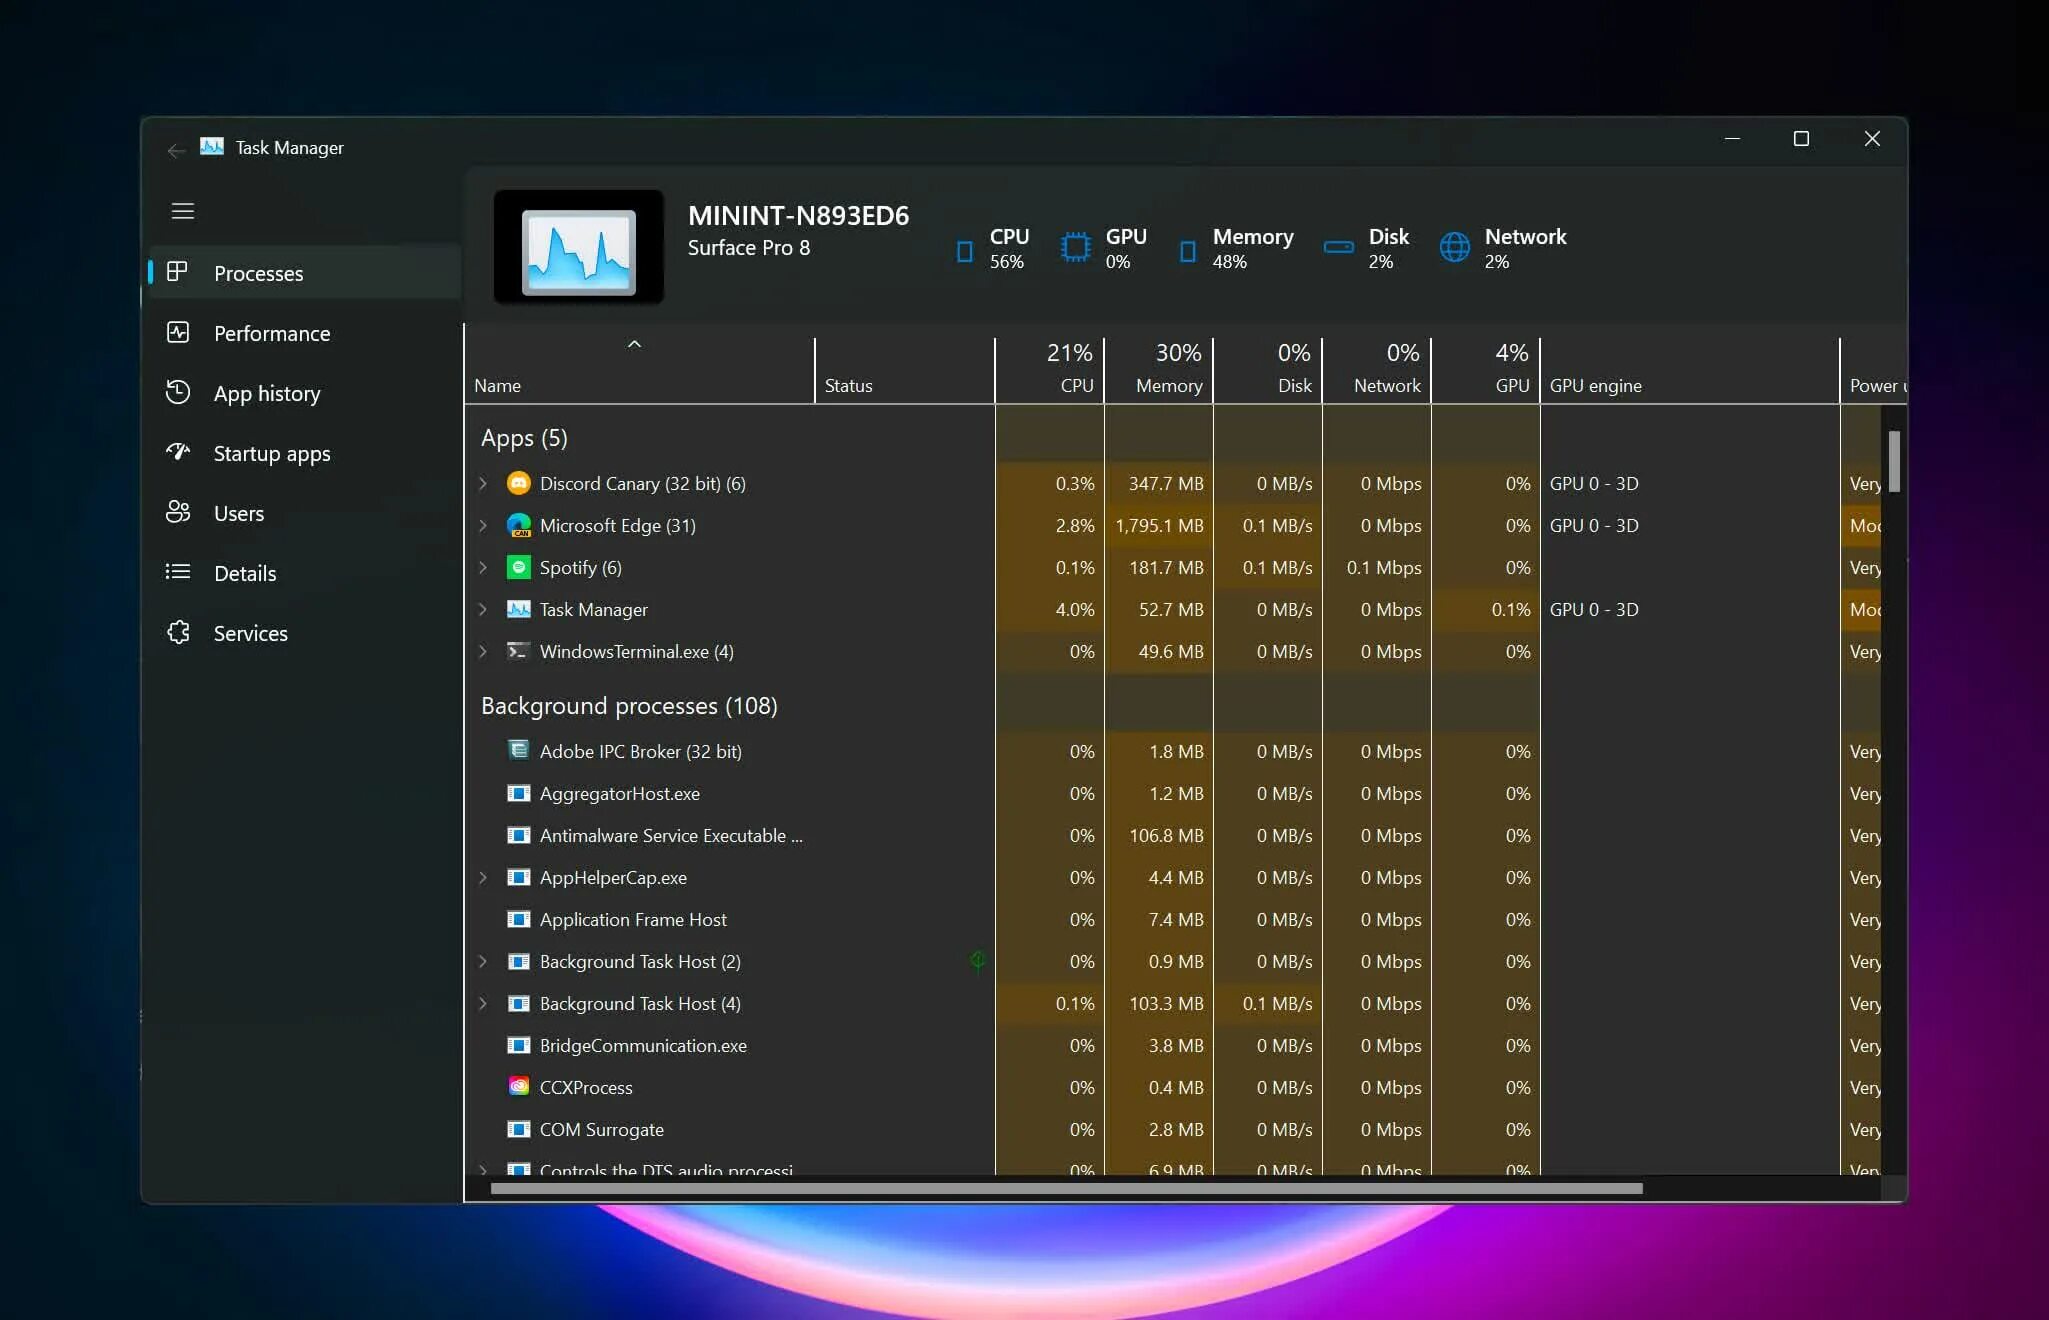The height and width of the screenshot is (1320, 2049).
Task: Click the Spotify app icon in process list
Action: (518, 567)
